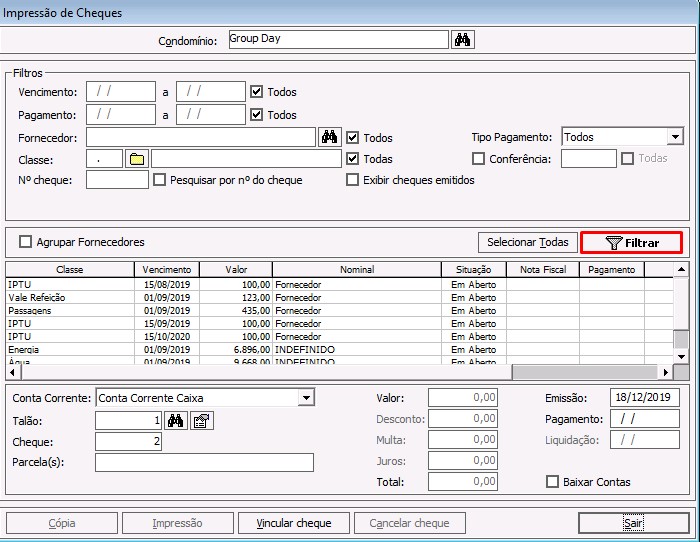Click horizontal scroll left arrow
The width and height of the screenshot is (700, 542).
point(13,372)
